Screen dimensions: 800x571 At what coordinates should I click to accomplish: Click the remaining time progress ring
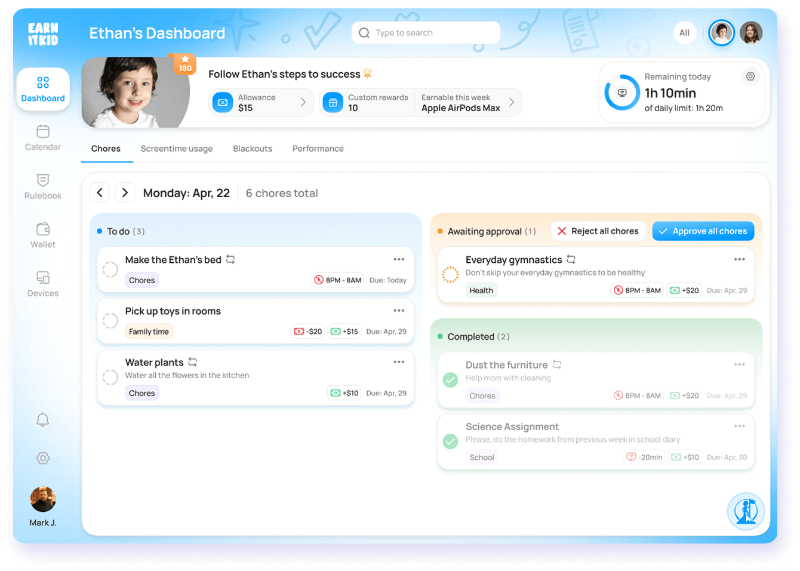[622, 93]
